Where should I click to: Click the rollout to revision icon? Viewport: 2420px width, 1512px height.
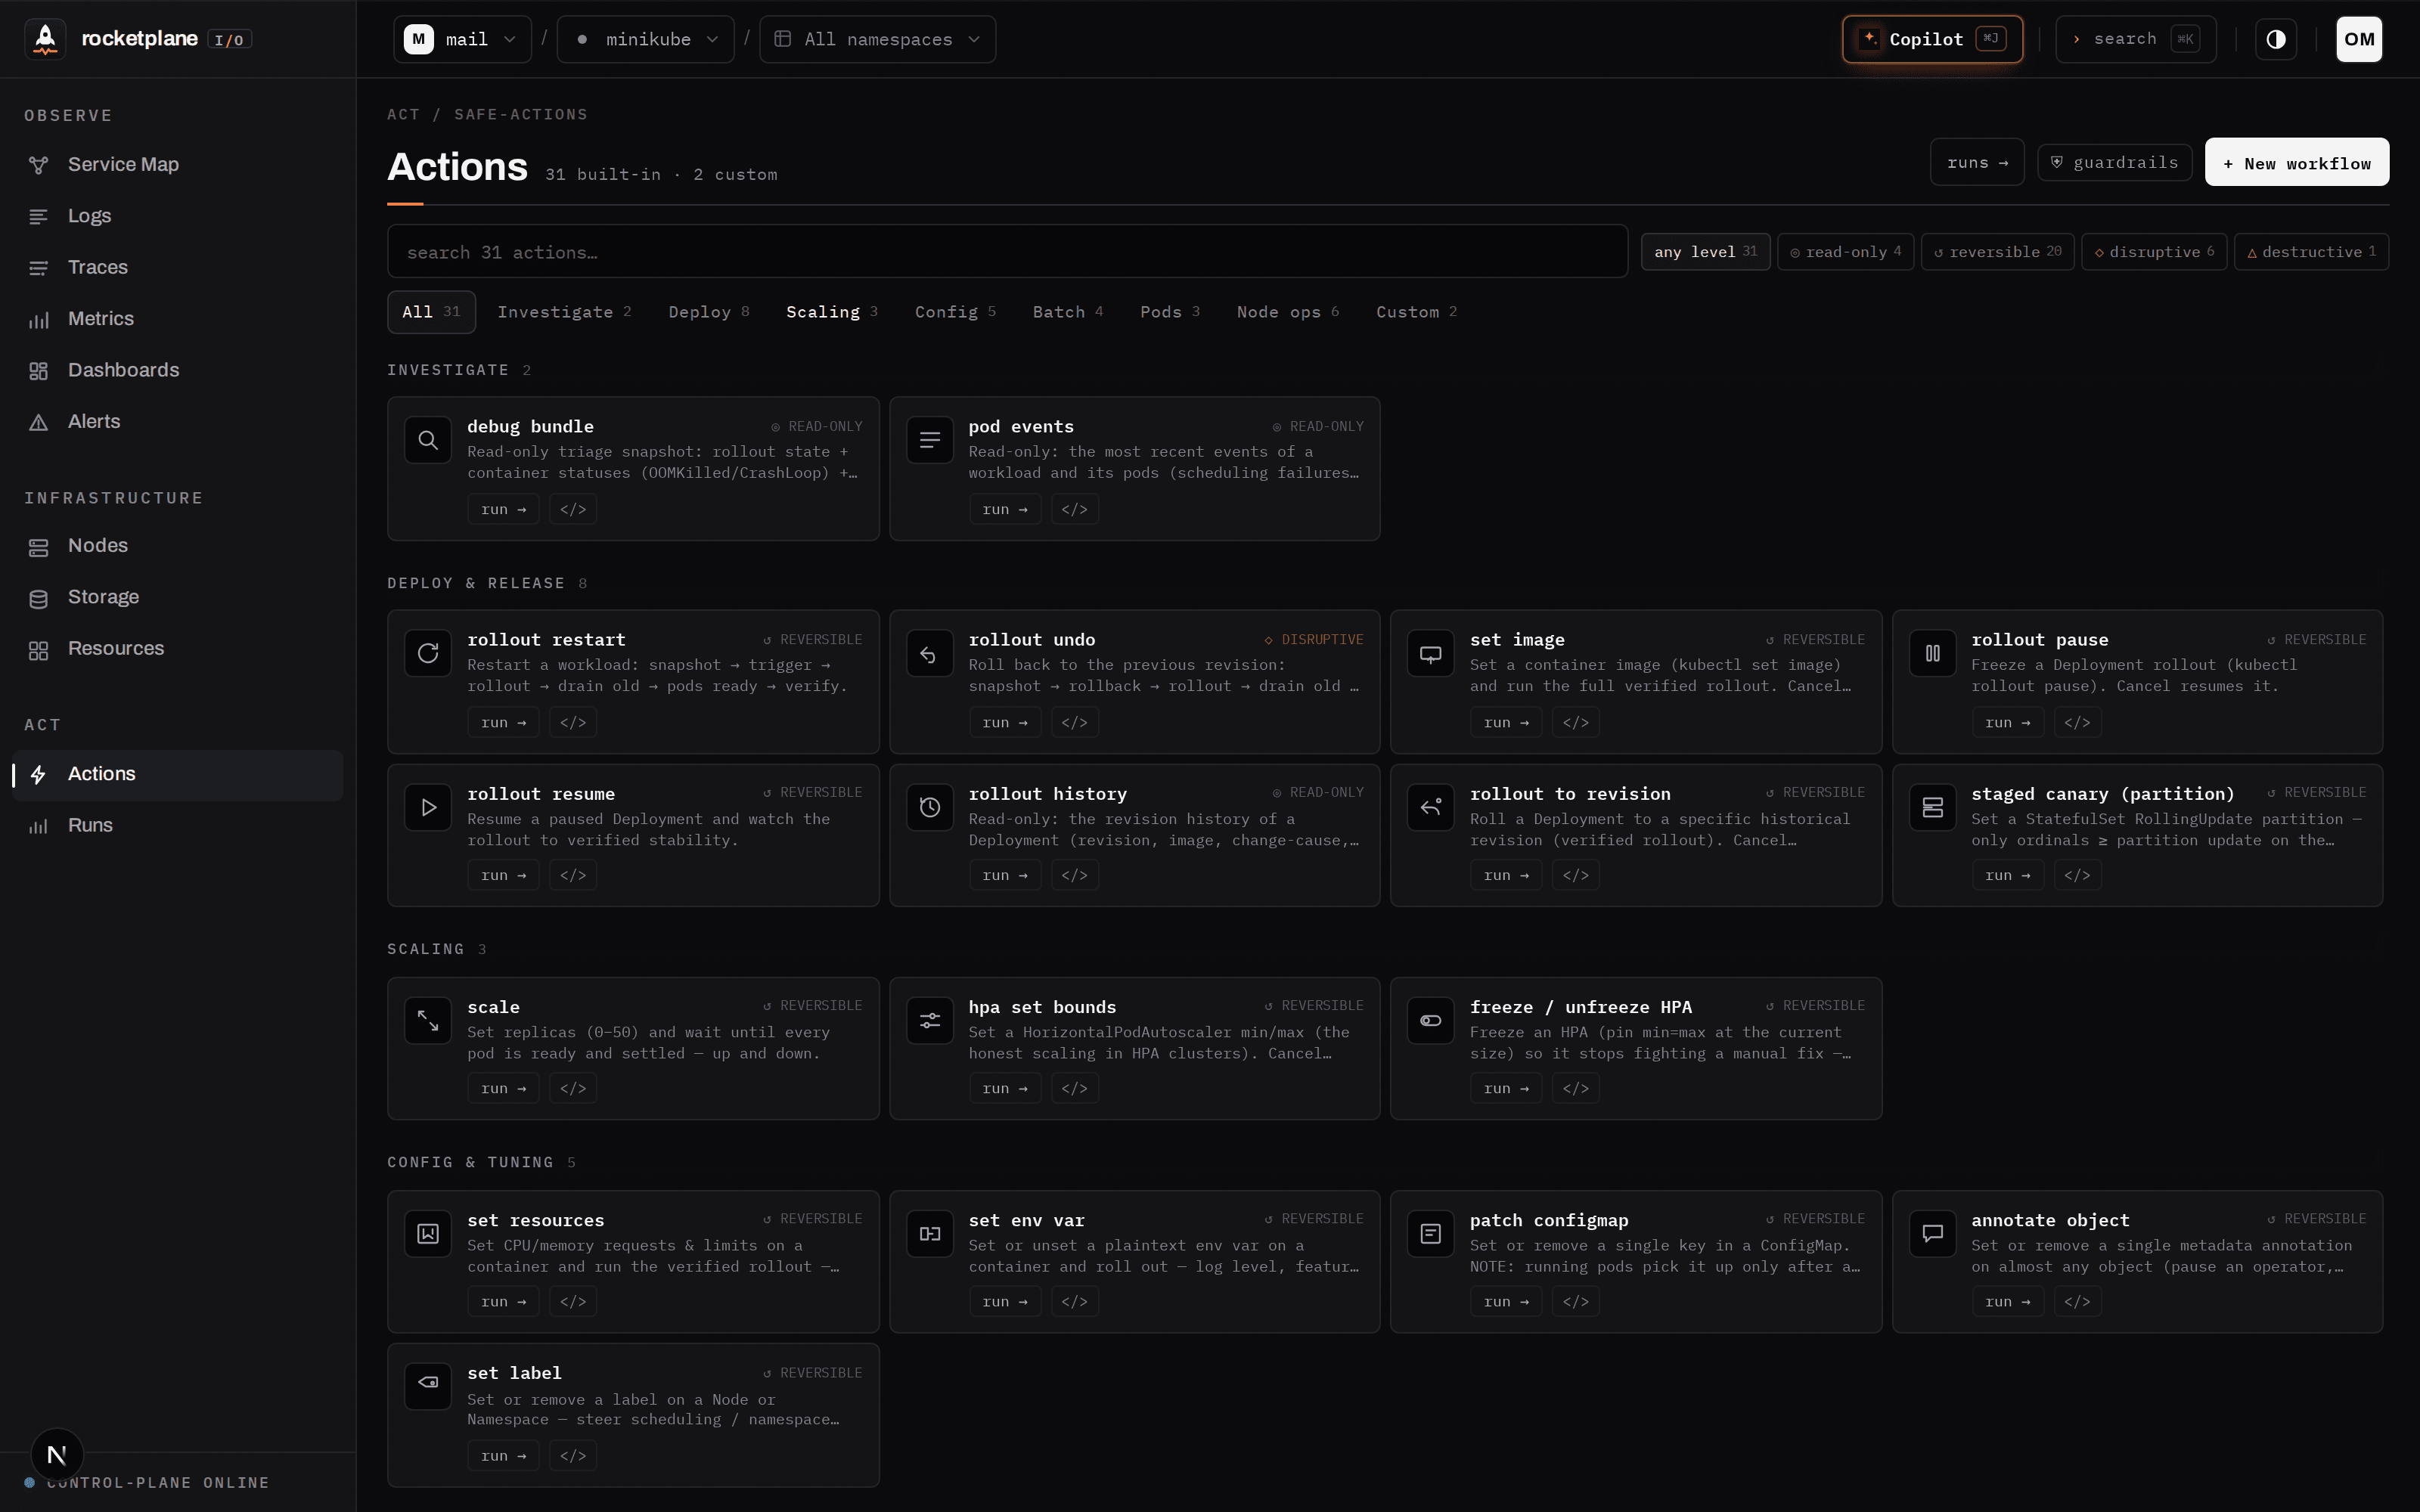point(1431,807)
